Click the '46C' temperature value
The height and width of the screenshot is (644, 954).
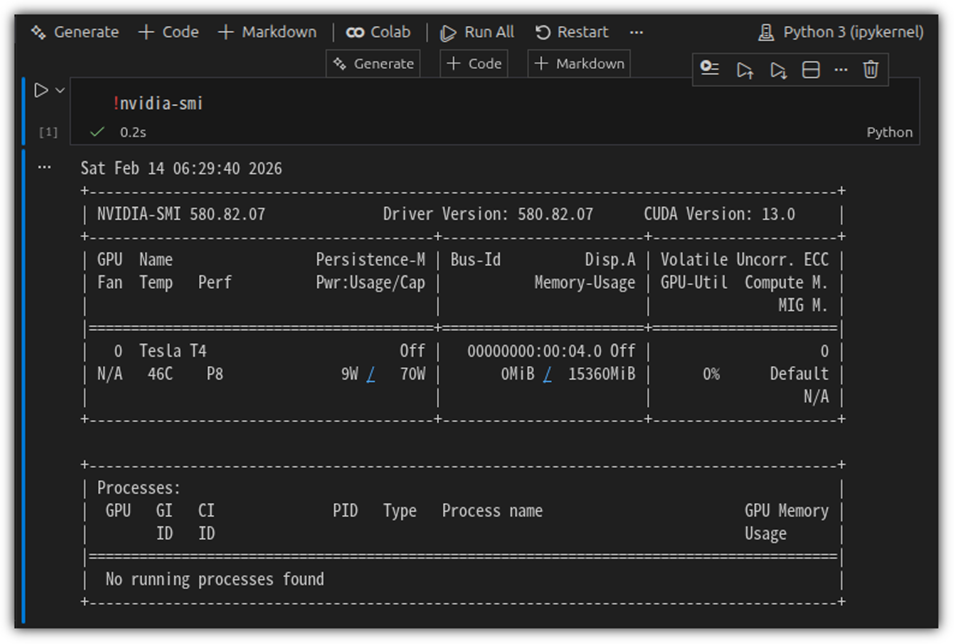click(x=160, y=374)
